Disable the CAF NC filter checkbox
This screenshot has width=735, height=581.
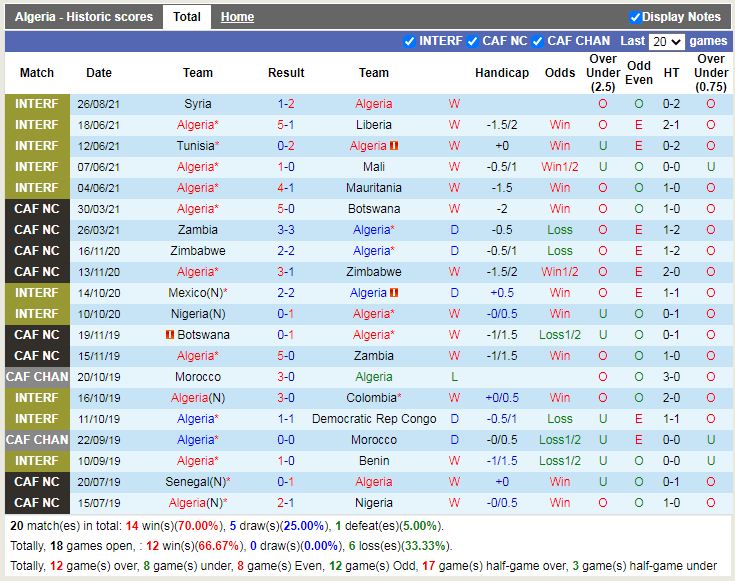(x=471, y=41)
